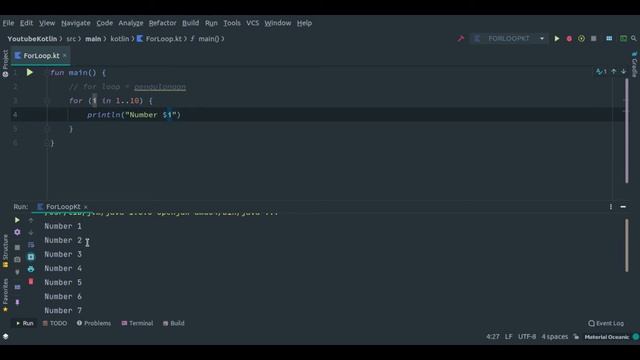This screenshot has width=640, height=360.
Task: Click Up the Stack Trace arrow
Action: (x=31, y=220)
